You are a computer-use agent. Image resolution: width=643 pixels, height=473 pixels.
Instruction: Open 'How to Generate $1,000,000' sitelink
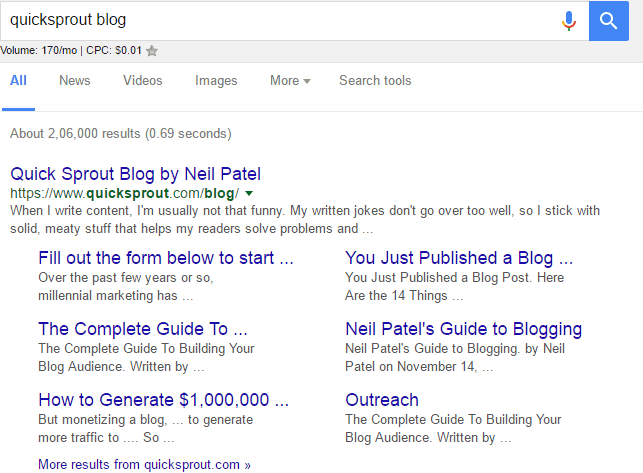(x=164, y=400)
